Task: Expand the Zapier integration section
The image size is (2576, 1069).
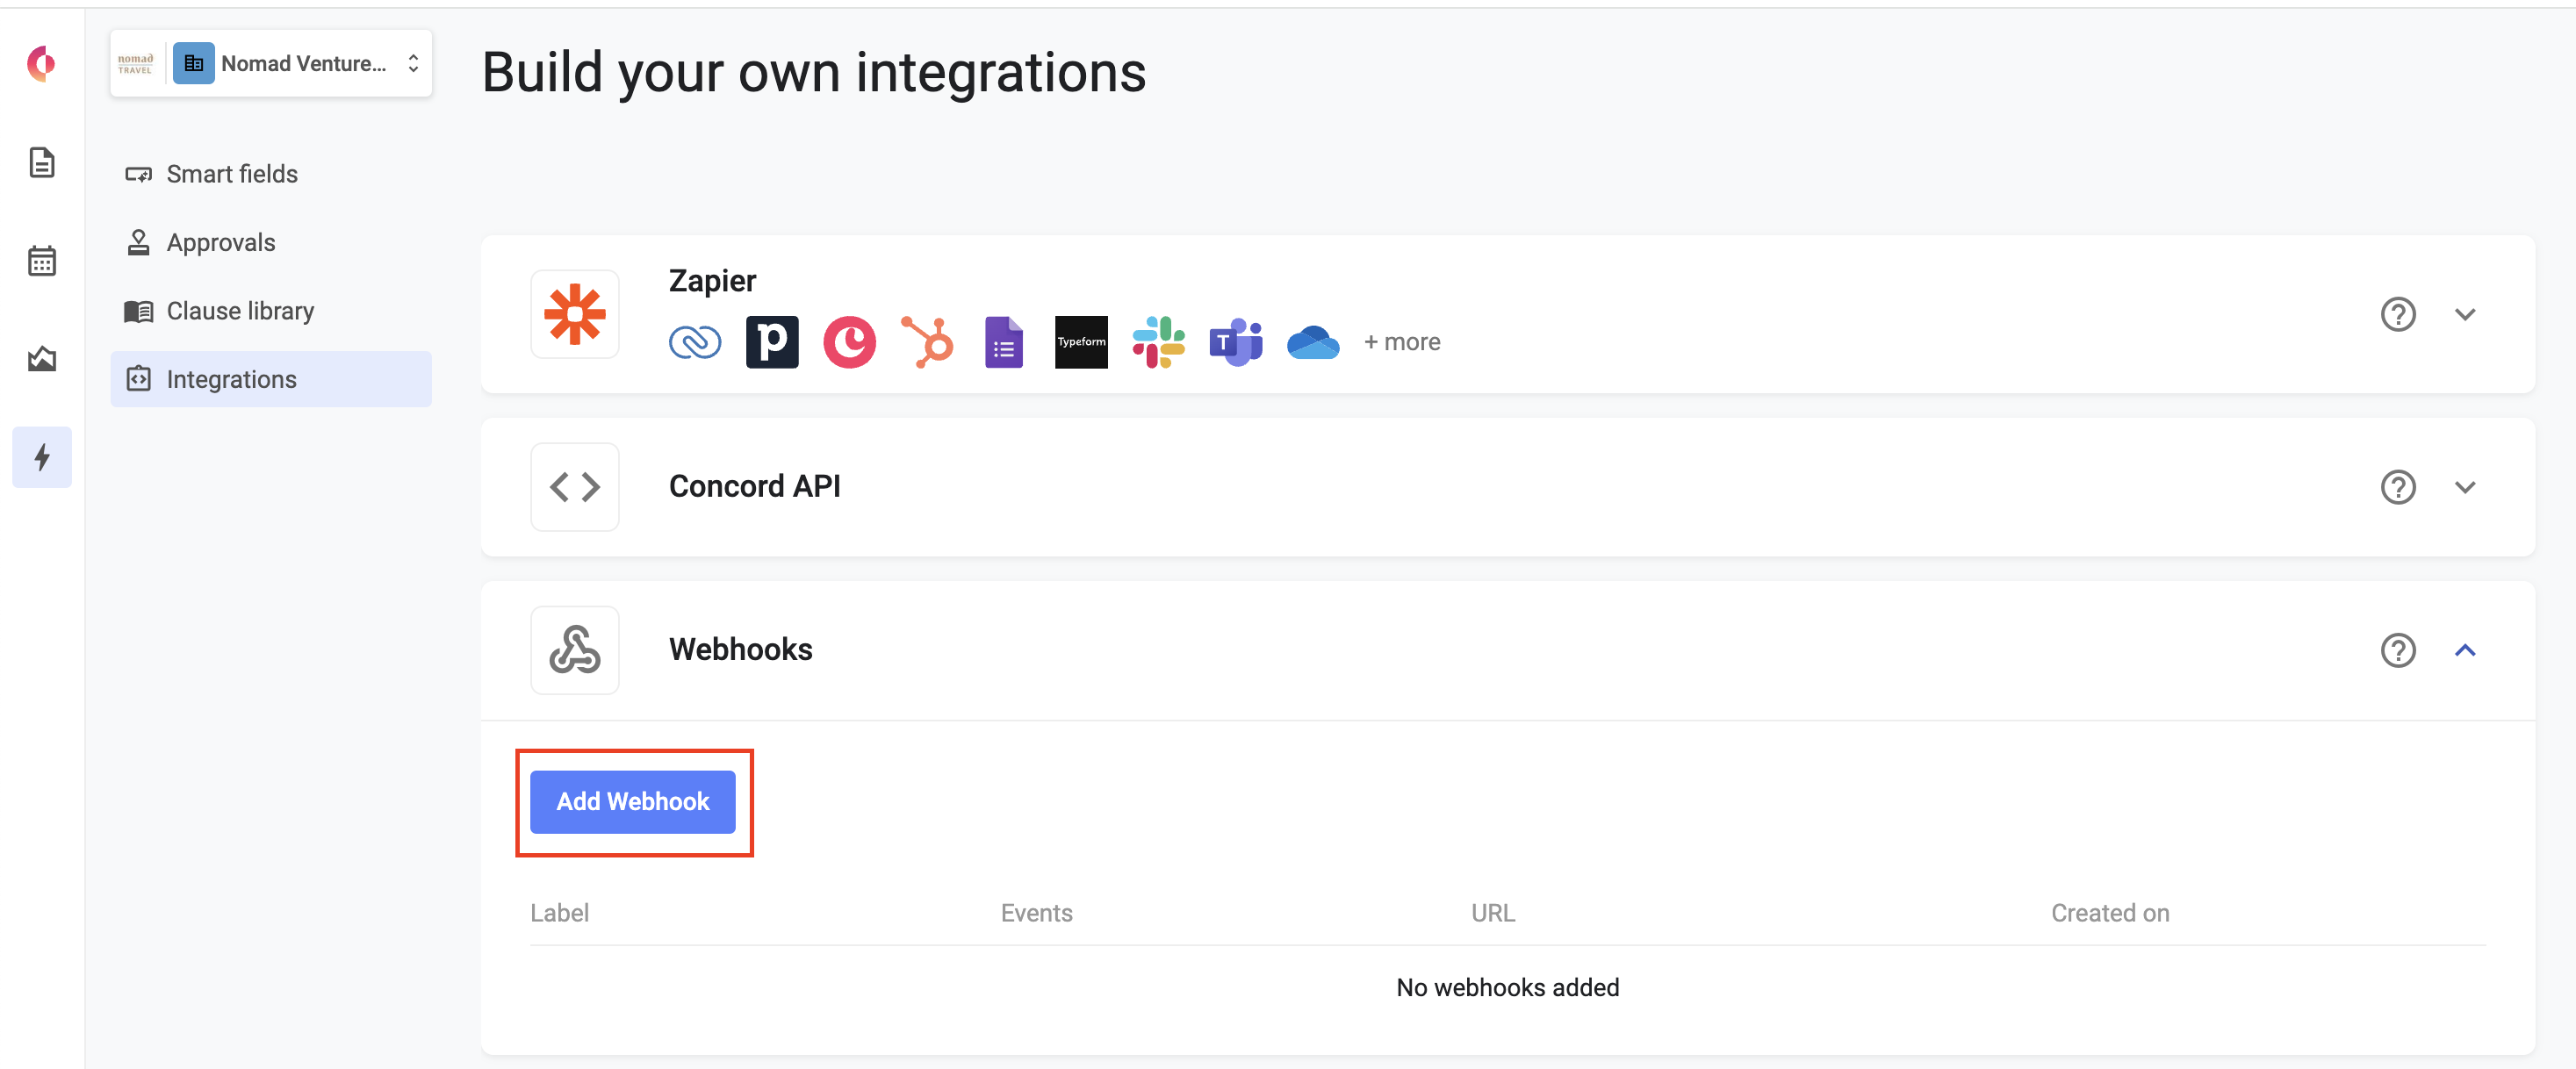Action: click(x=2466, y=314)
